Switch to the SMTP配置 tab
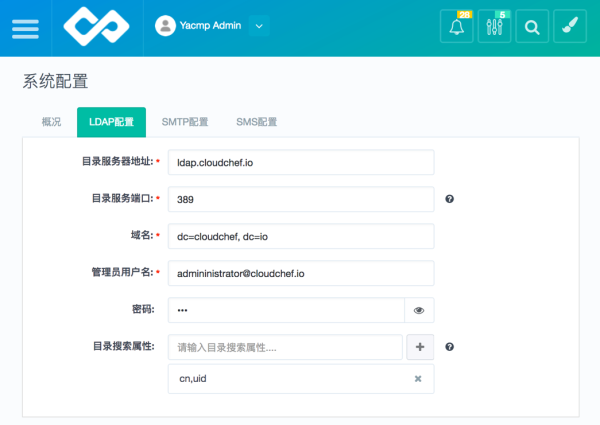The image size is (600, 425). [x=185, y=122]
